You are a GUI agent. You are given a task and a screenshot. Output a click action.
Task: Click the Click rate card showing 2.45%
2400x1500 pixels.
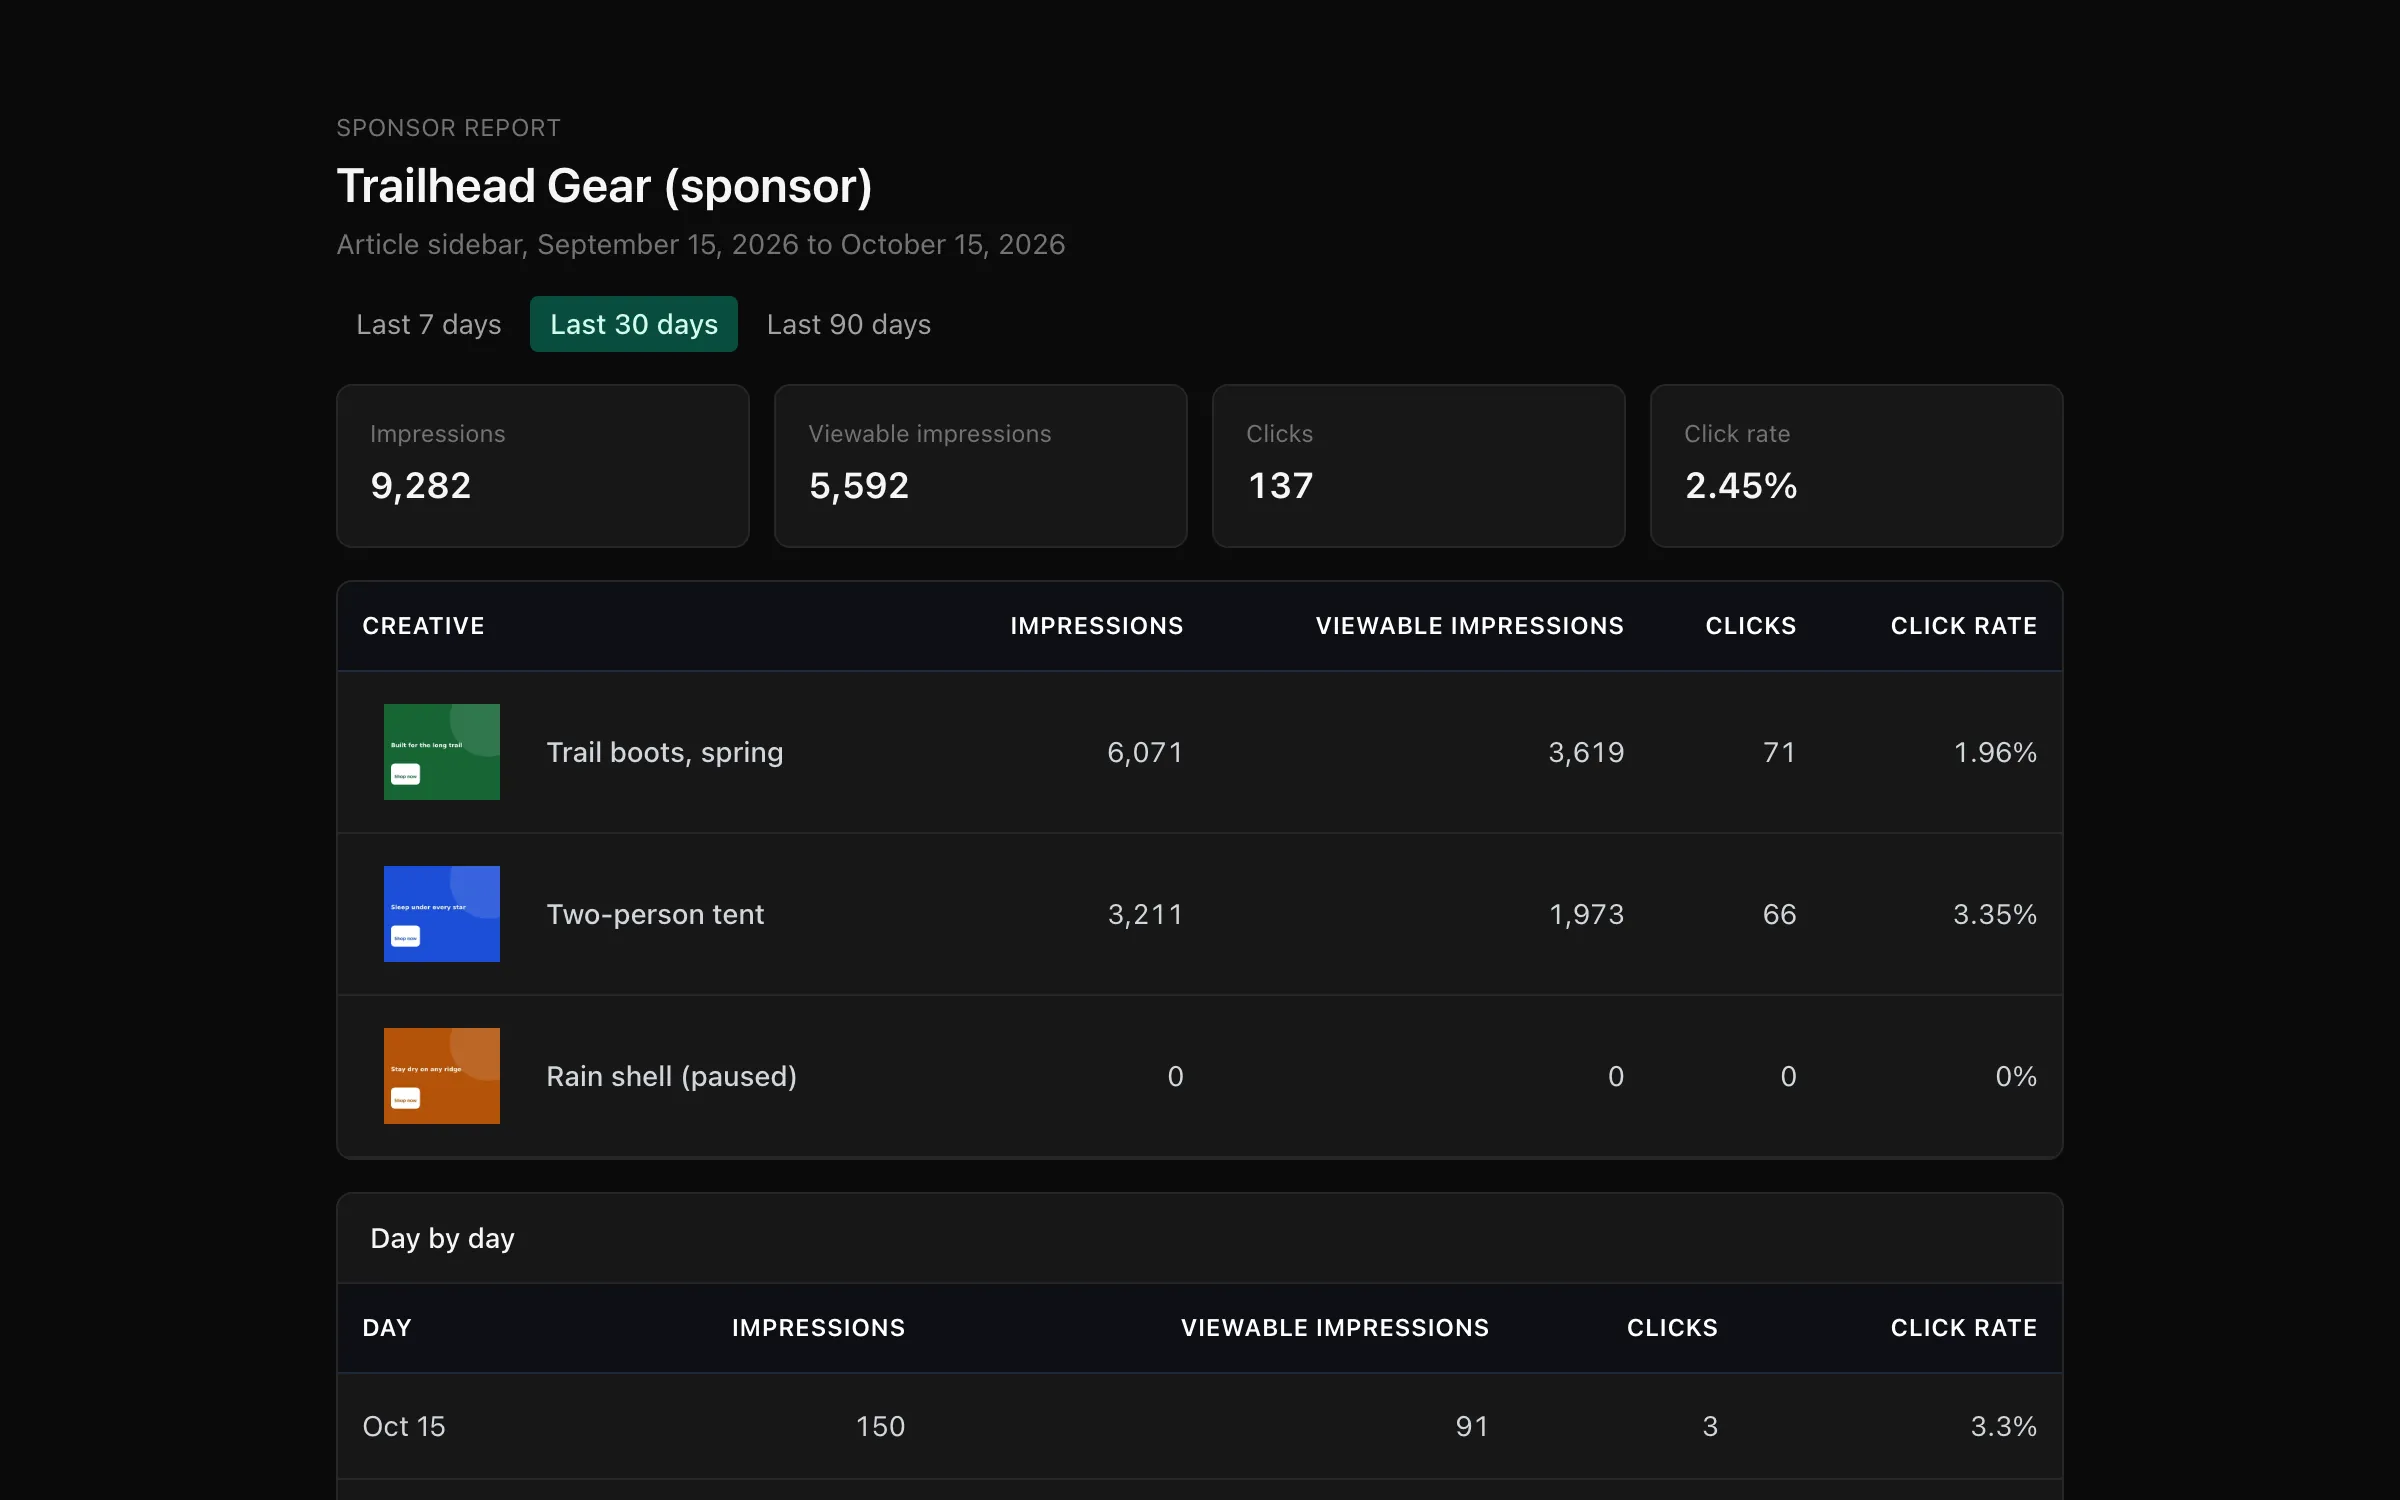point(1857,466)
